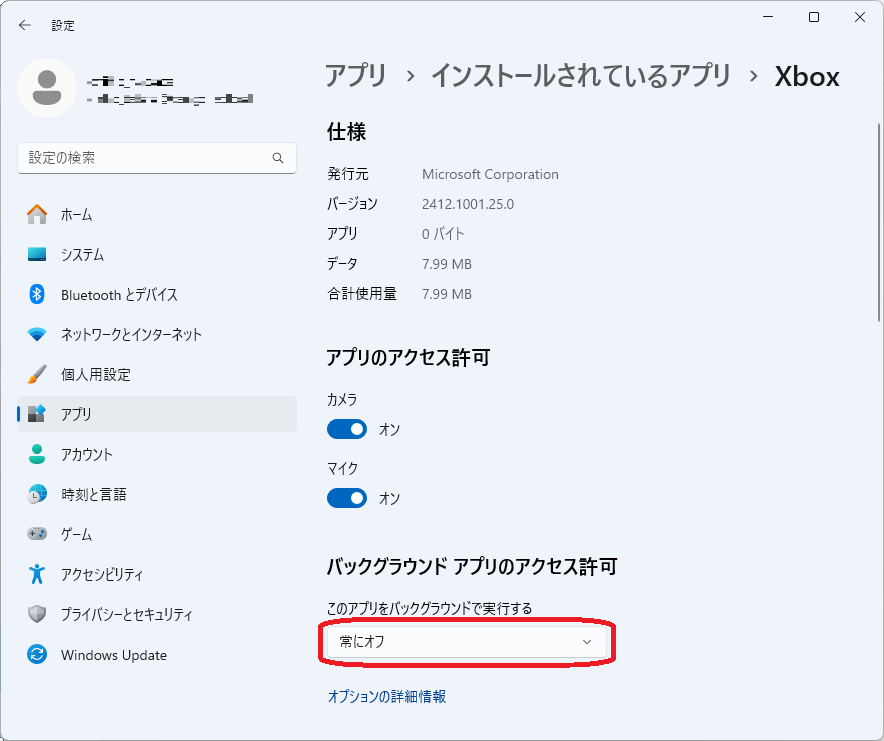Viewport: 884px width, 741px height.
Task: Click the network Wi-Fi icon
Action: click(37, 334)
